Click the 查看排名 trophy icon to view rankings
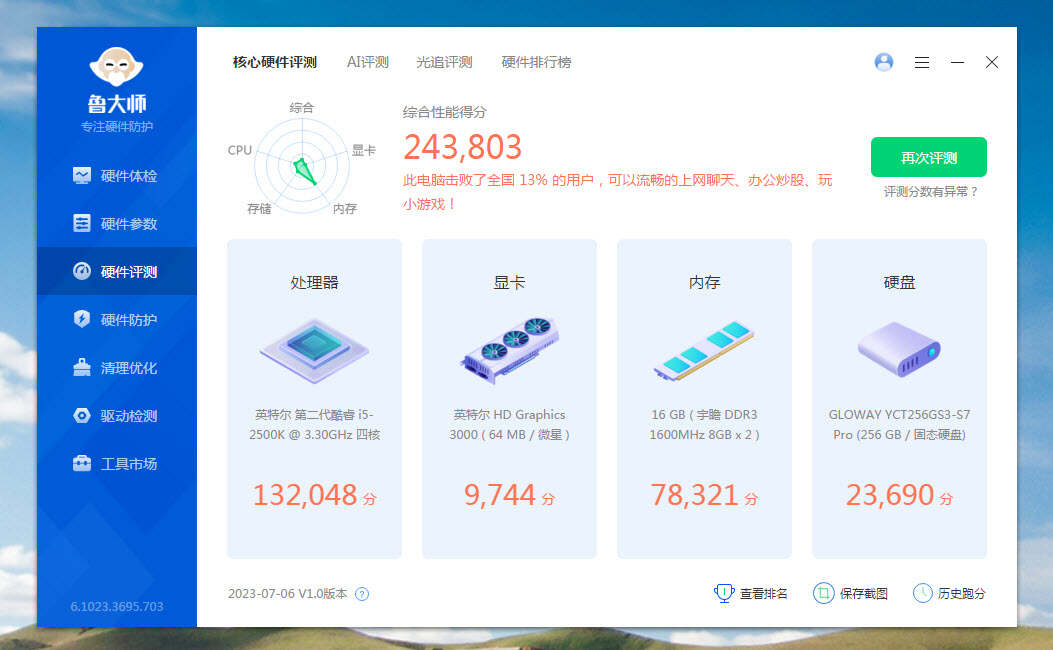Image resolution: width=1053 pixels, height=650 pixels. point(723,593)
